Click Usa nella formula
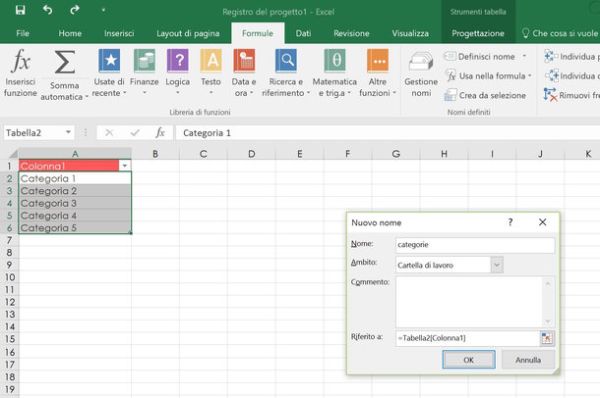Viewport: 600px width, 398px height. (x=489, y=76)
